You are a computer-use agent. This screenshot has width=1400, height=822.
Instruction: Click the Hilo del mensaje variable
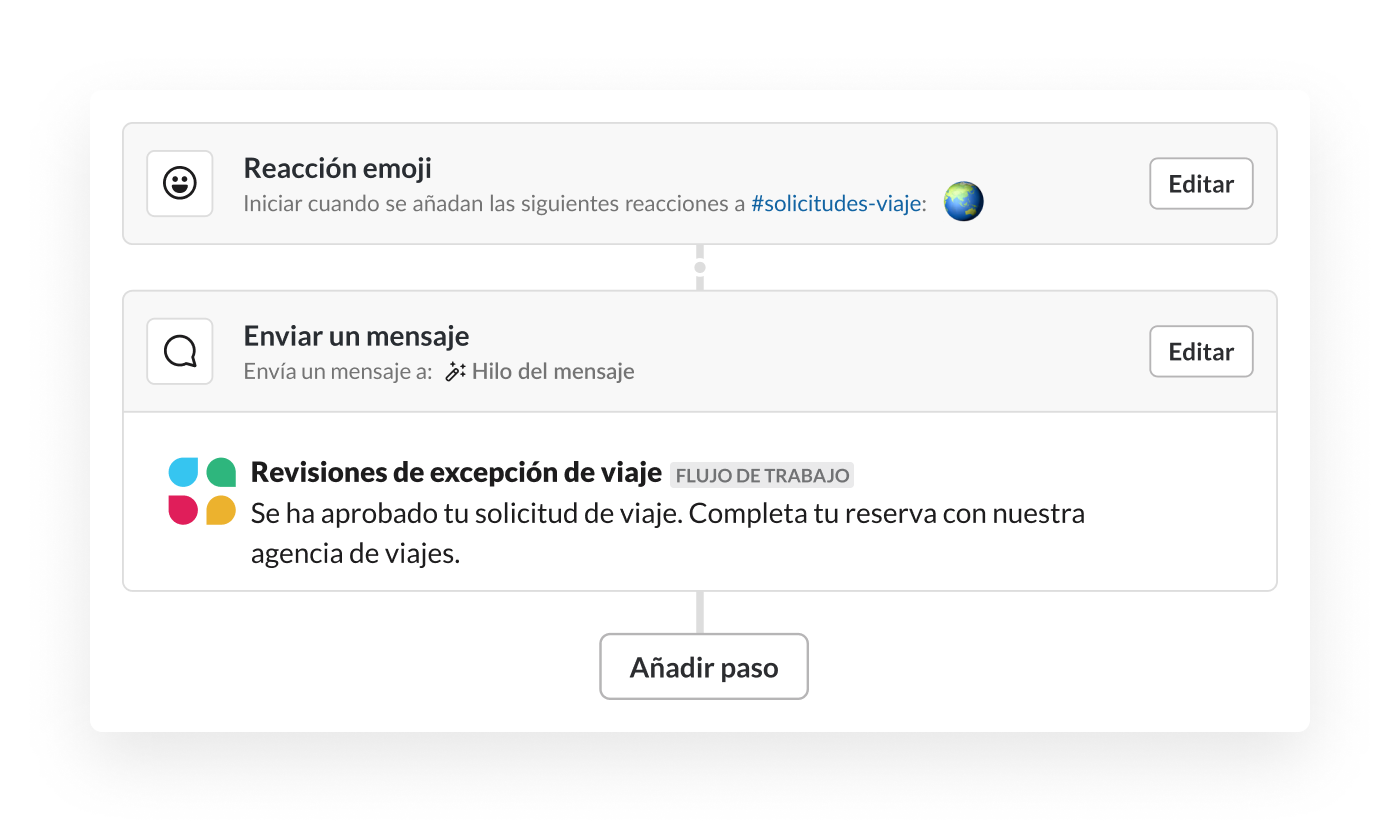pos(553,372)
